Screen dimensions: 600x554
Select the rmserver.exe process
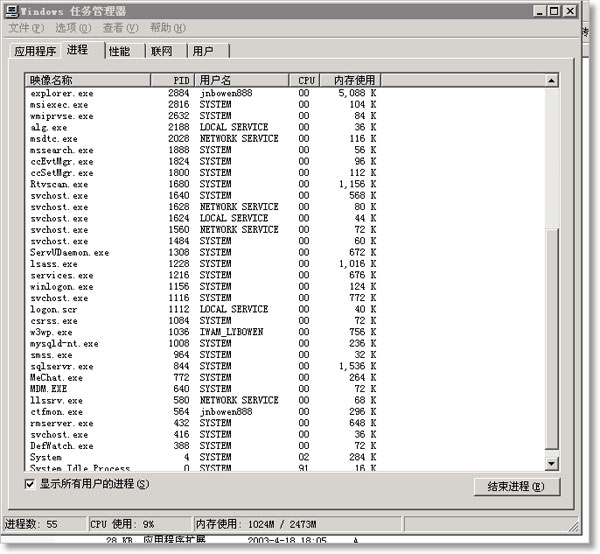(203, 423)
